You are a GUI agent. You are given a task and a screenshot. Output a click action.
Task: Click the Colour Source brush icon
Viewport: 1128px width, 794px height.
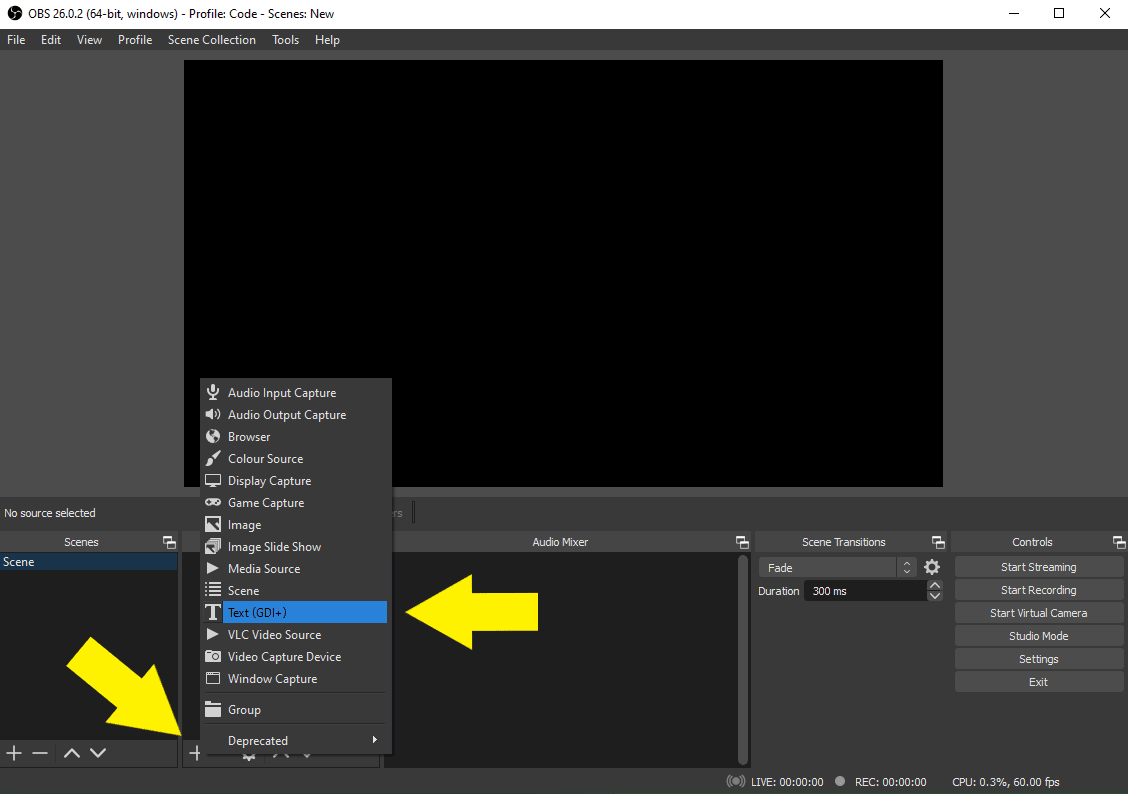click(x=213, y=458)
